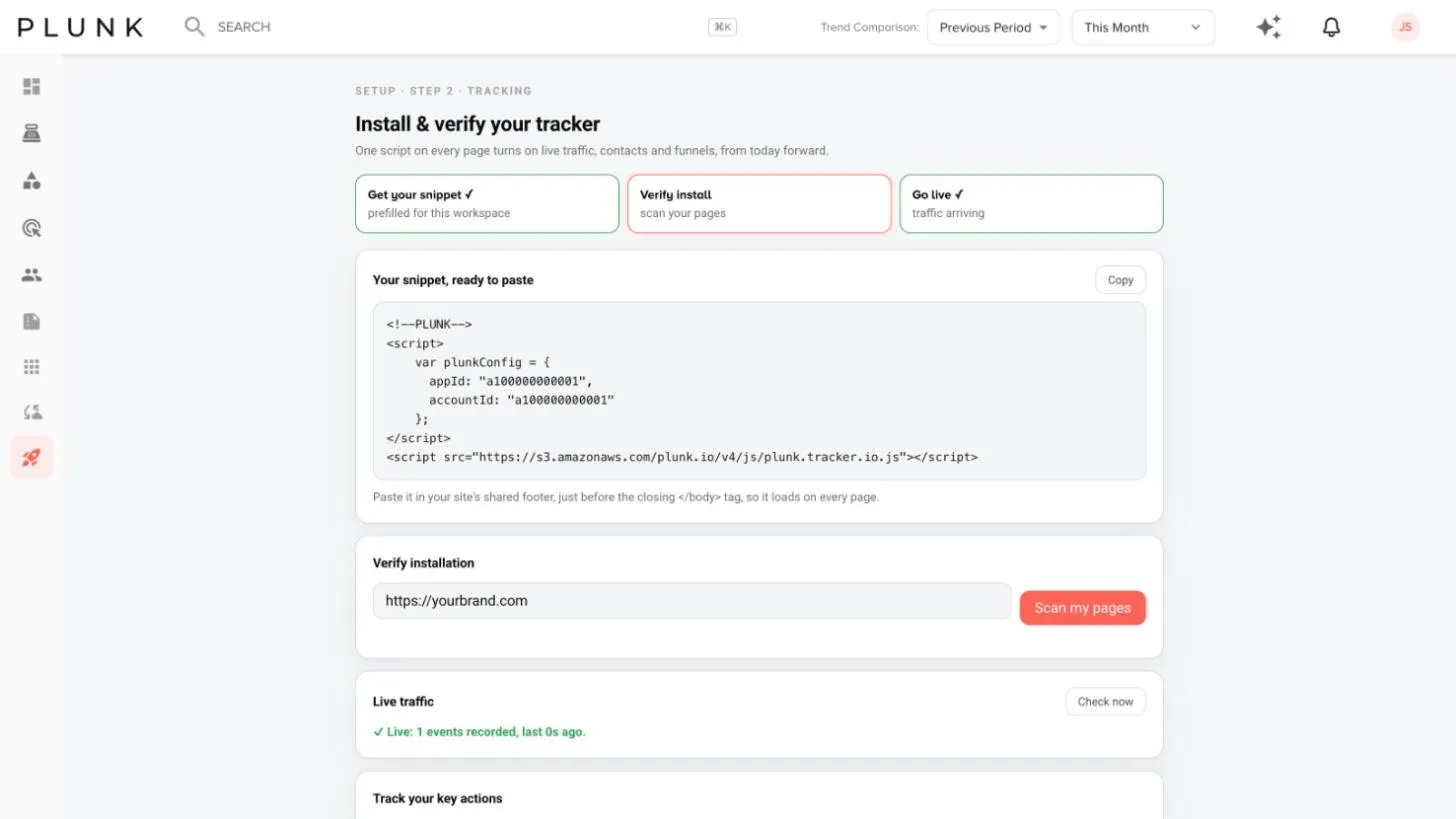Click the snippet code block
Viewport: 1456px width, 819px height.
click(759, 391)
